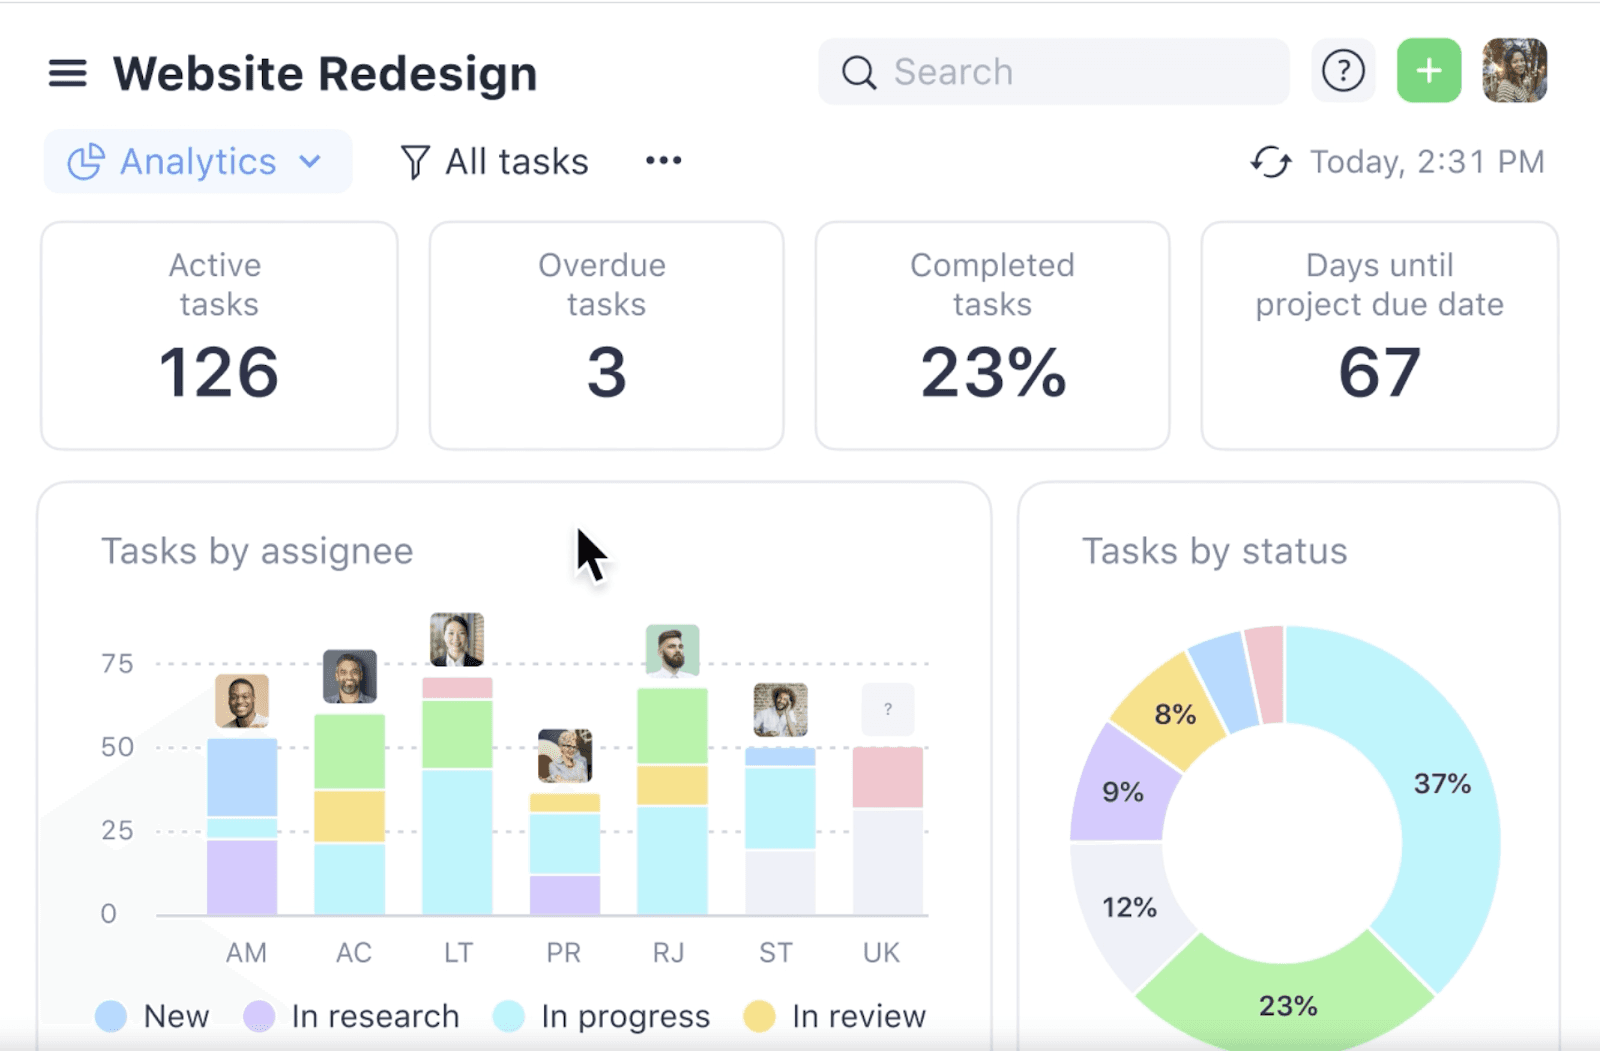Click the question mark help icon

(1344, 70)
